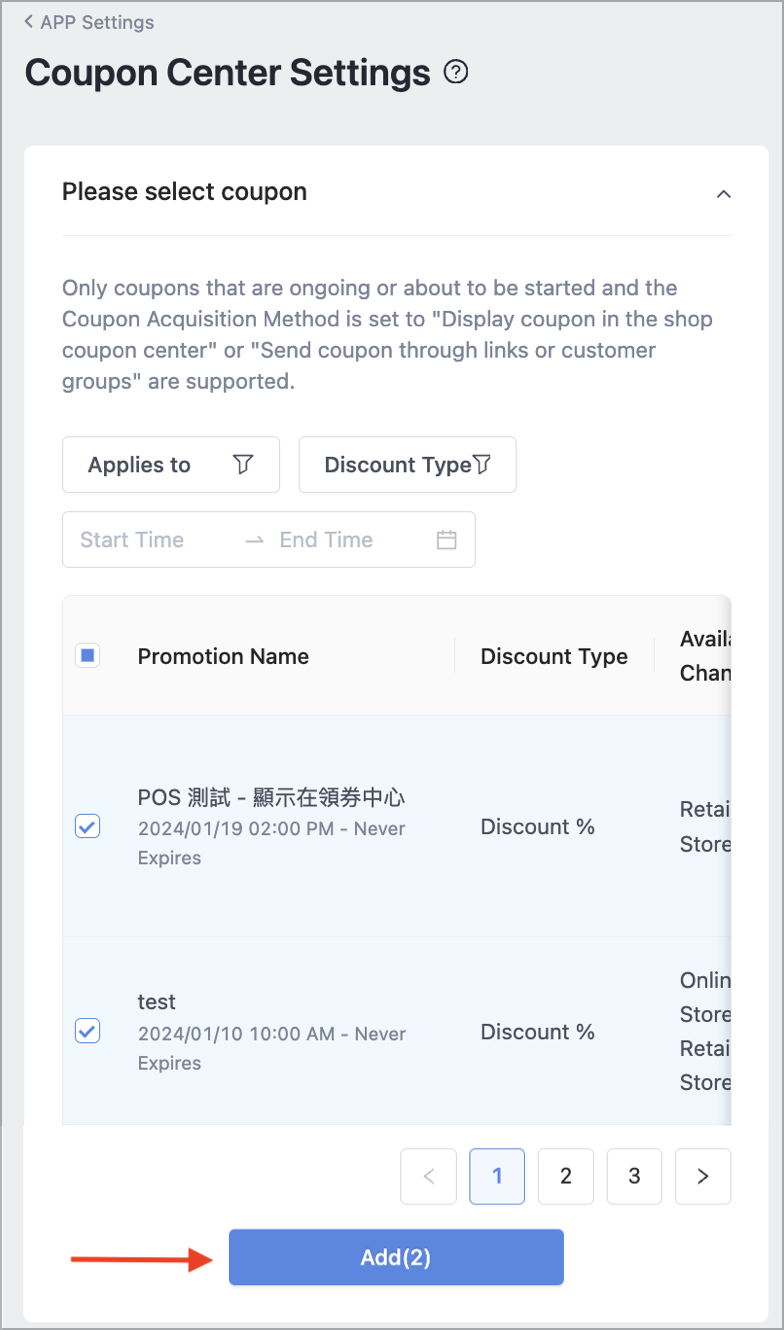Go to page 3
784x1330 pixels.
(634, 1176)
